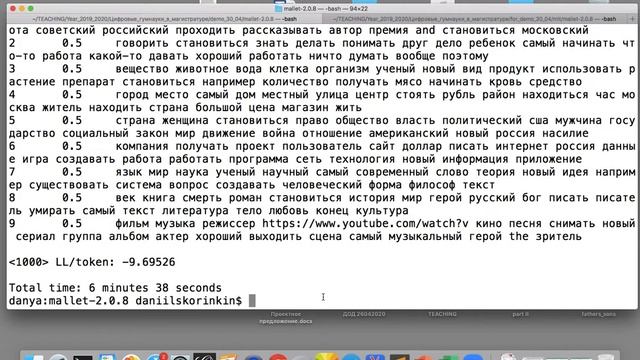Close the Terminal window with red button

pyautogui.click(x=13, y=8)
